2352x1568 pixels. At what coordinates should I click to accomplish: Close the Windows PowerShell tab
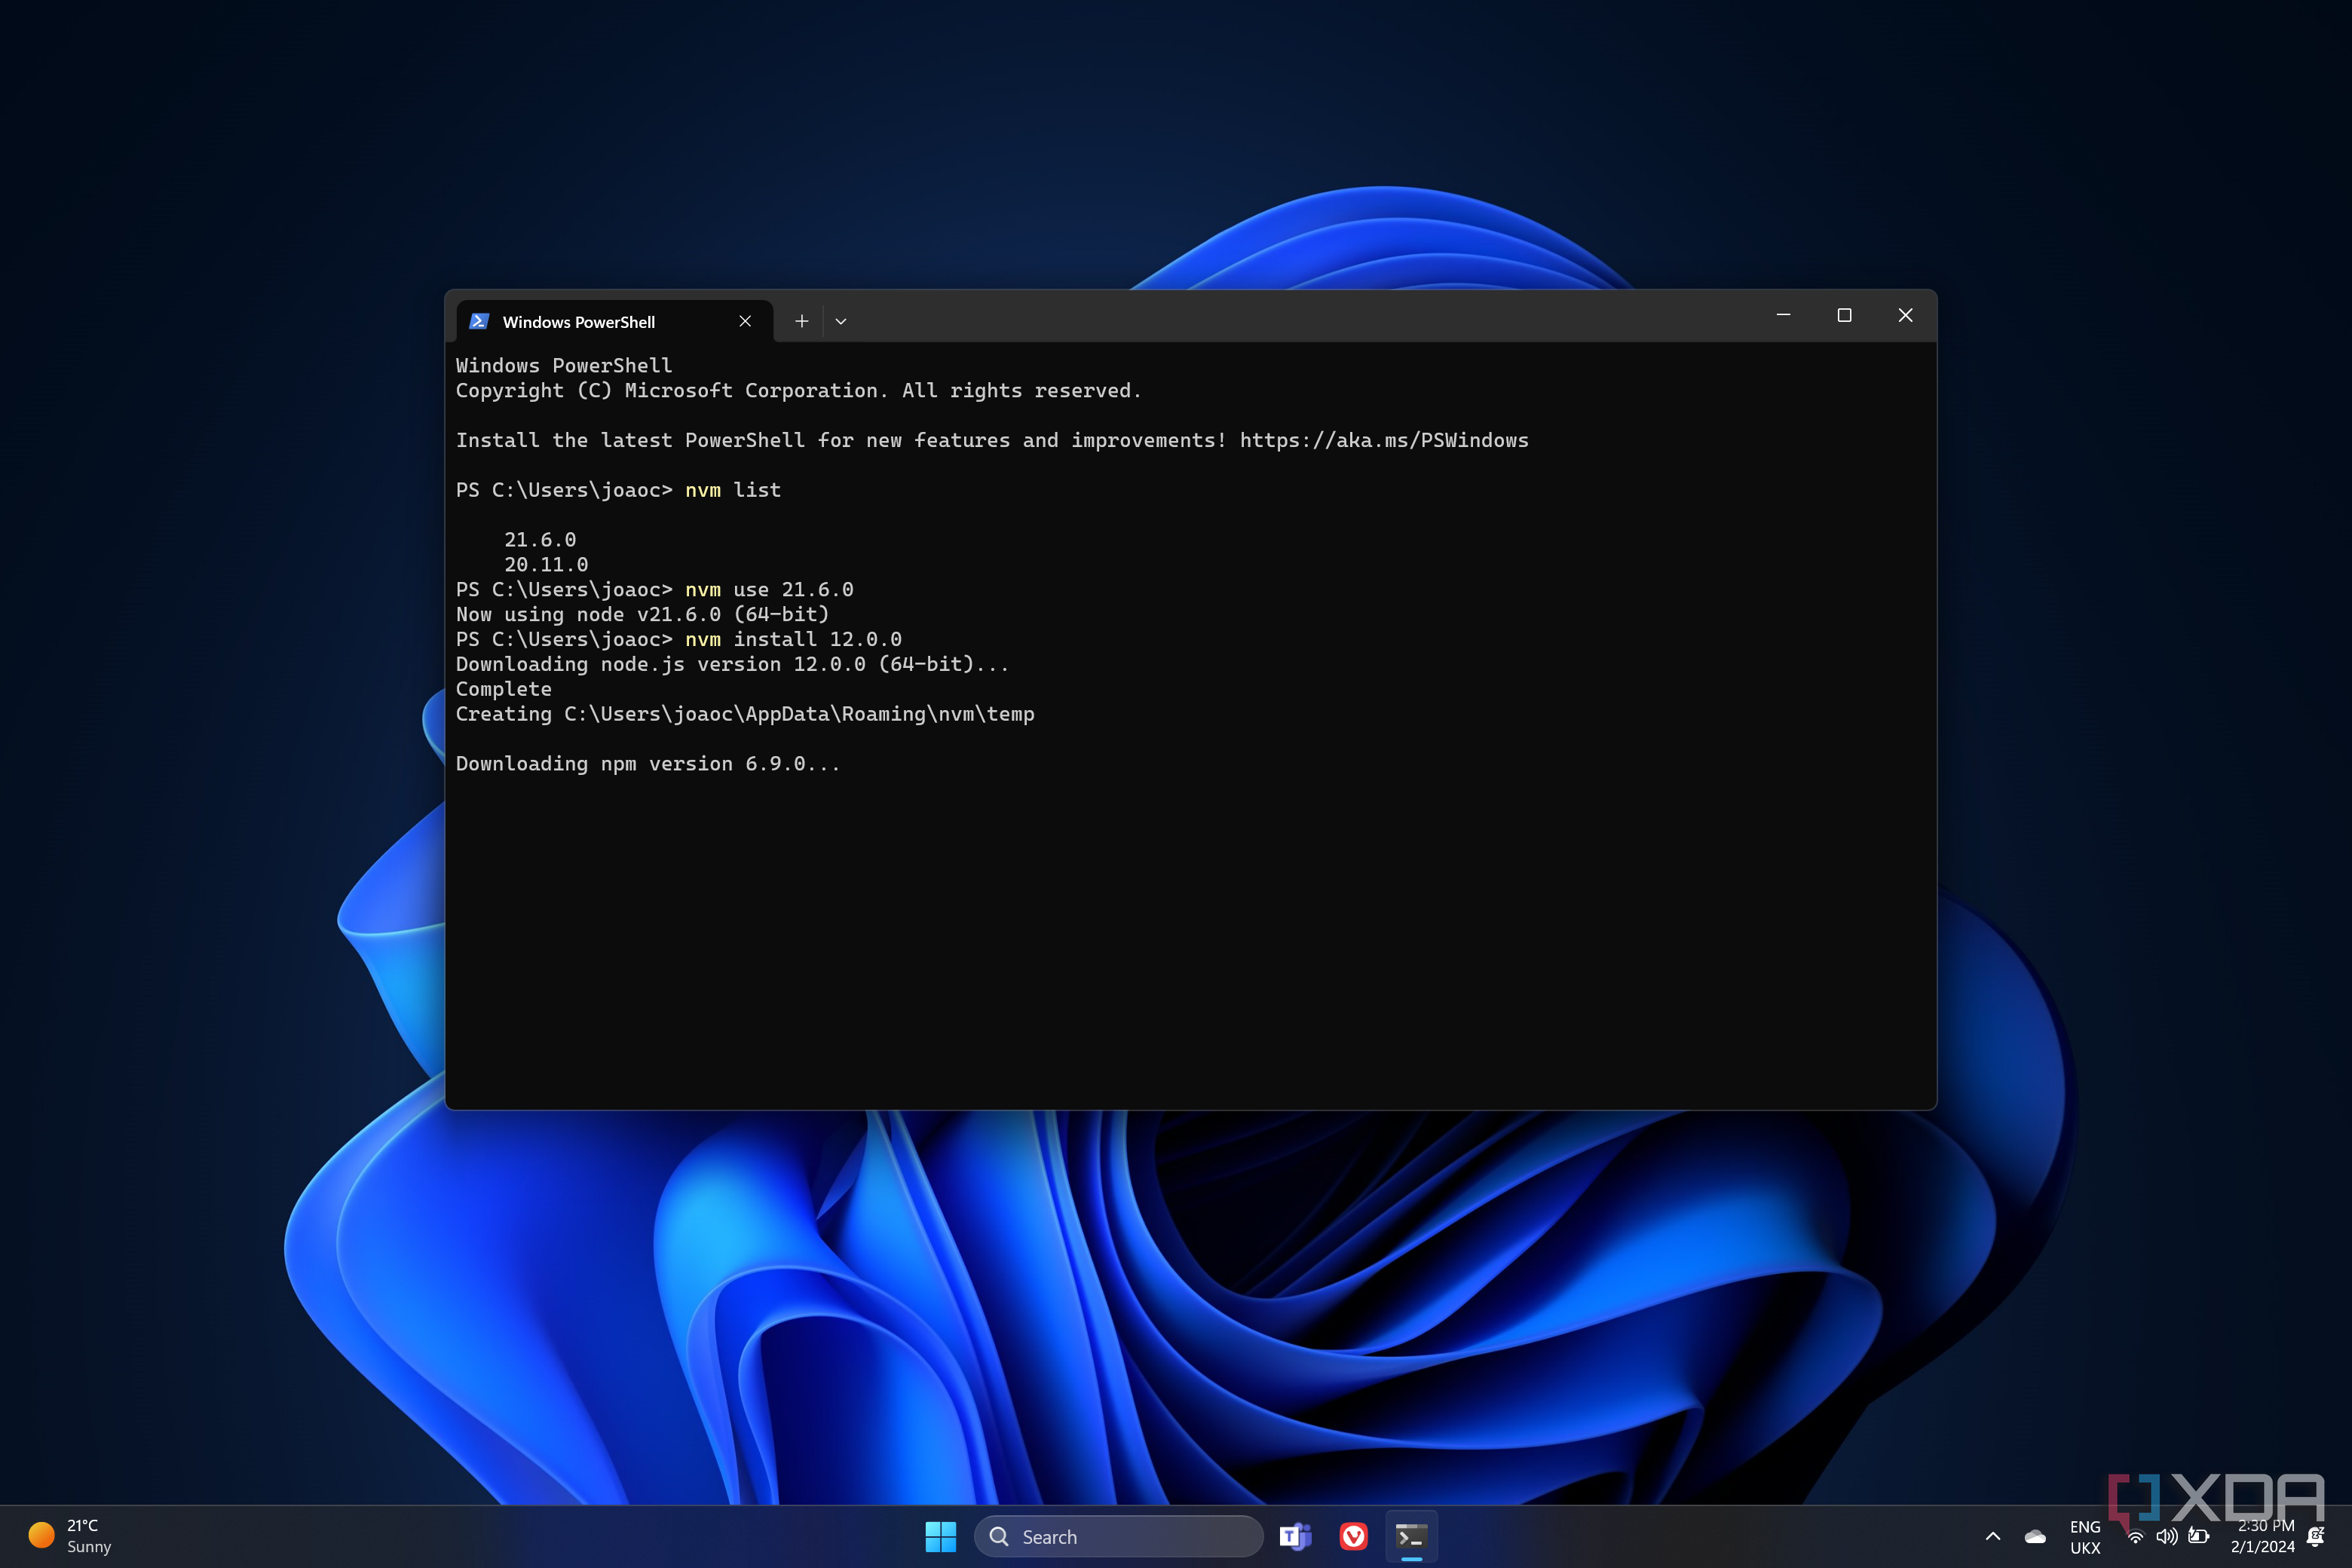tap(745, 321)
